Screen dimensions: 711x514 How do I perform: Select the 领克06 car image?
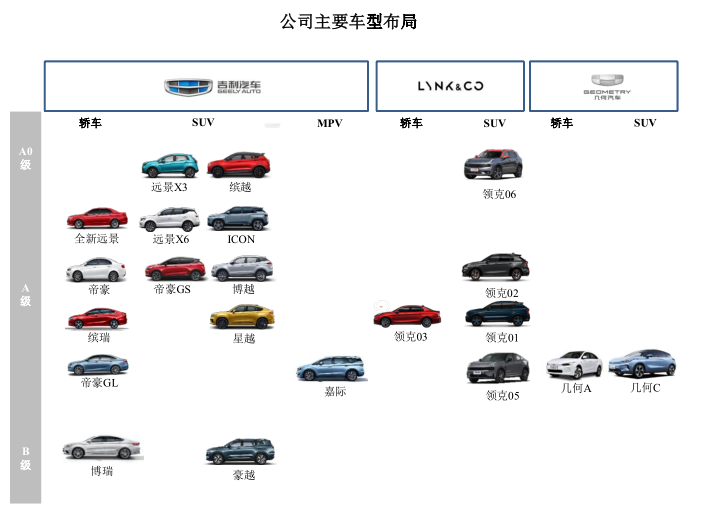tap(493, 164)
